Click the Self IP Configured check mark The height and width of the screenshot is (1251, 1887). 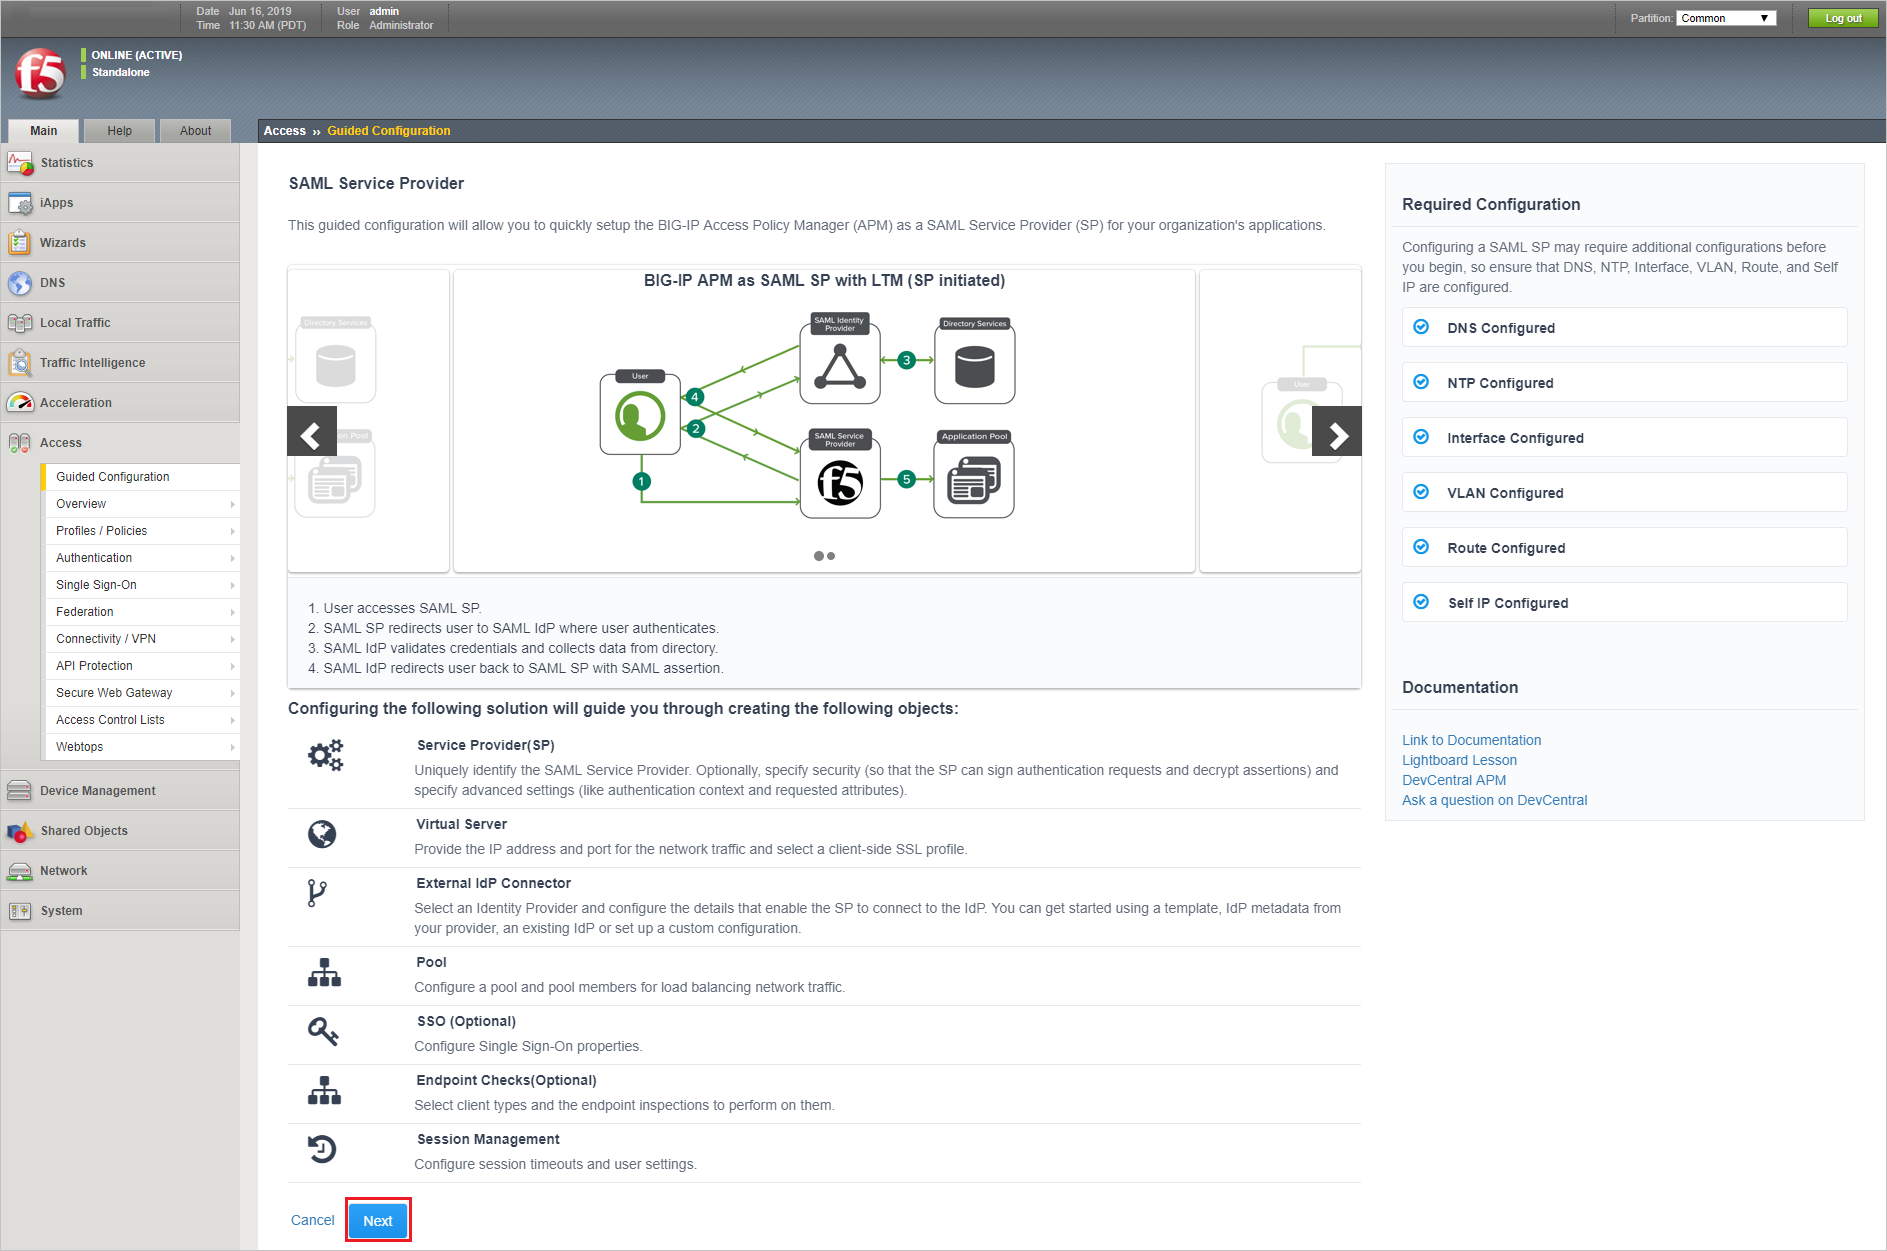pyautogui.click(x=1421, y=602)
